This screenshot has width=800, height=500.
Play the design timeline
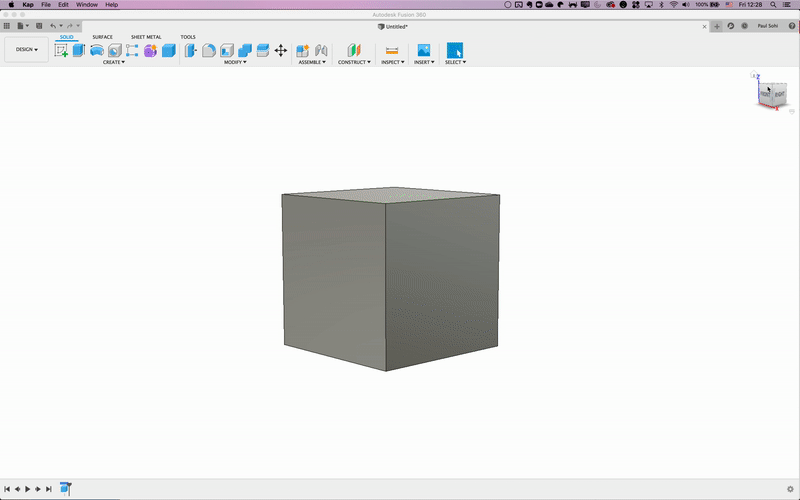pos(28,489)
